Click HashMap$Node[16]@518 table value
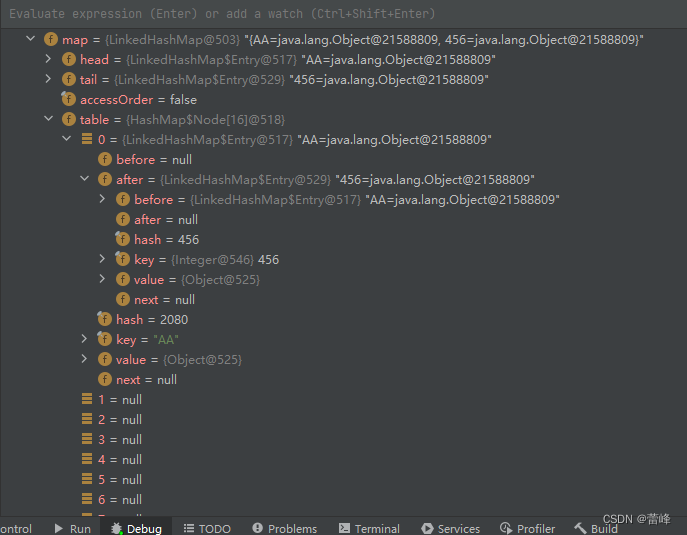 (x=205, y=120)
